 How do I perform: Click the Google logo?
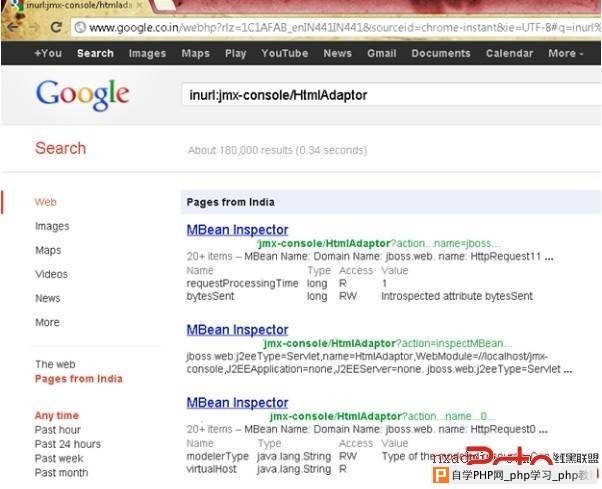coord(83,95)
